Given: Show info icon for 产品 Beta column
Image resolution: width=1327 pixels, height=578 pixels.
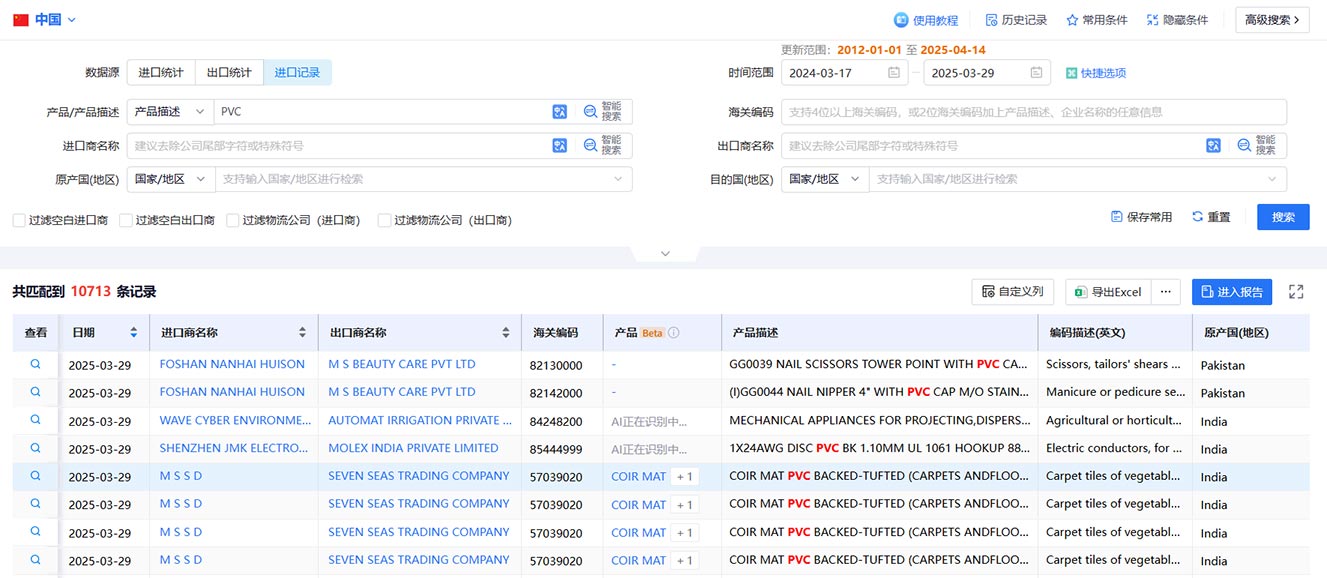Looking at the screenshot, I should coord(674,333).
